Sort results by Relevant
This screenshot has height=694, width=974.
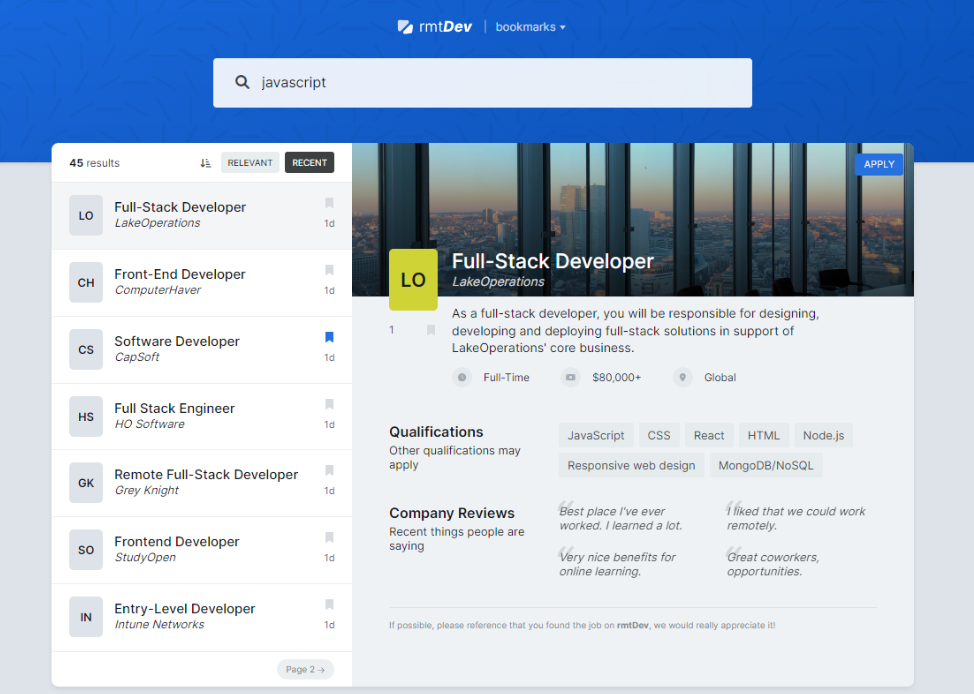click(250, 163)
